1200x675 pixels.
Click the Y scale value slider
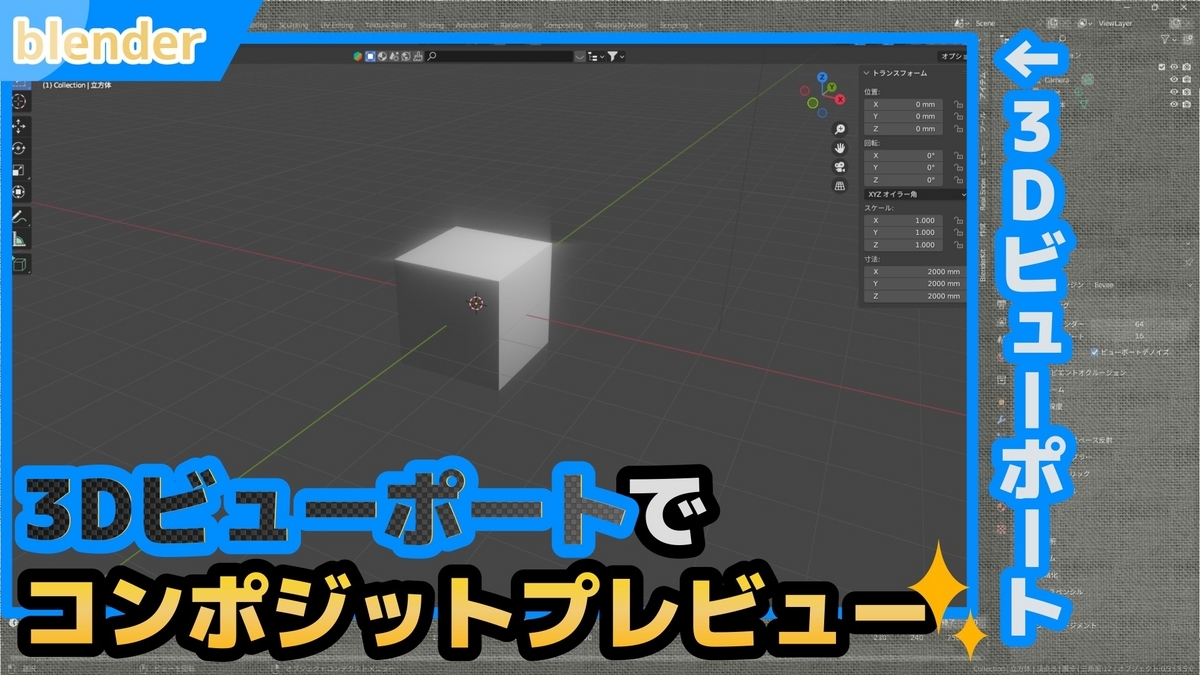click(903, 232)
